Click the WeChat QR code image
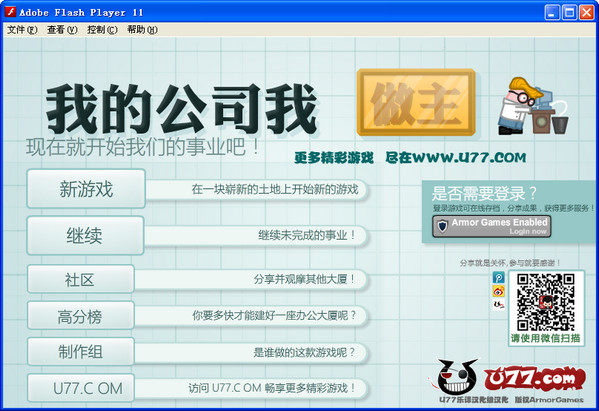Screen dimensions: 599x411 click(x=546, y=302)
